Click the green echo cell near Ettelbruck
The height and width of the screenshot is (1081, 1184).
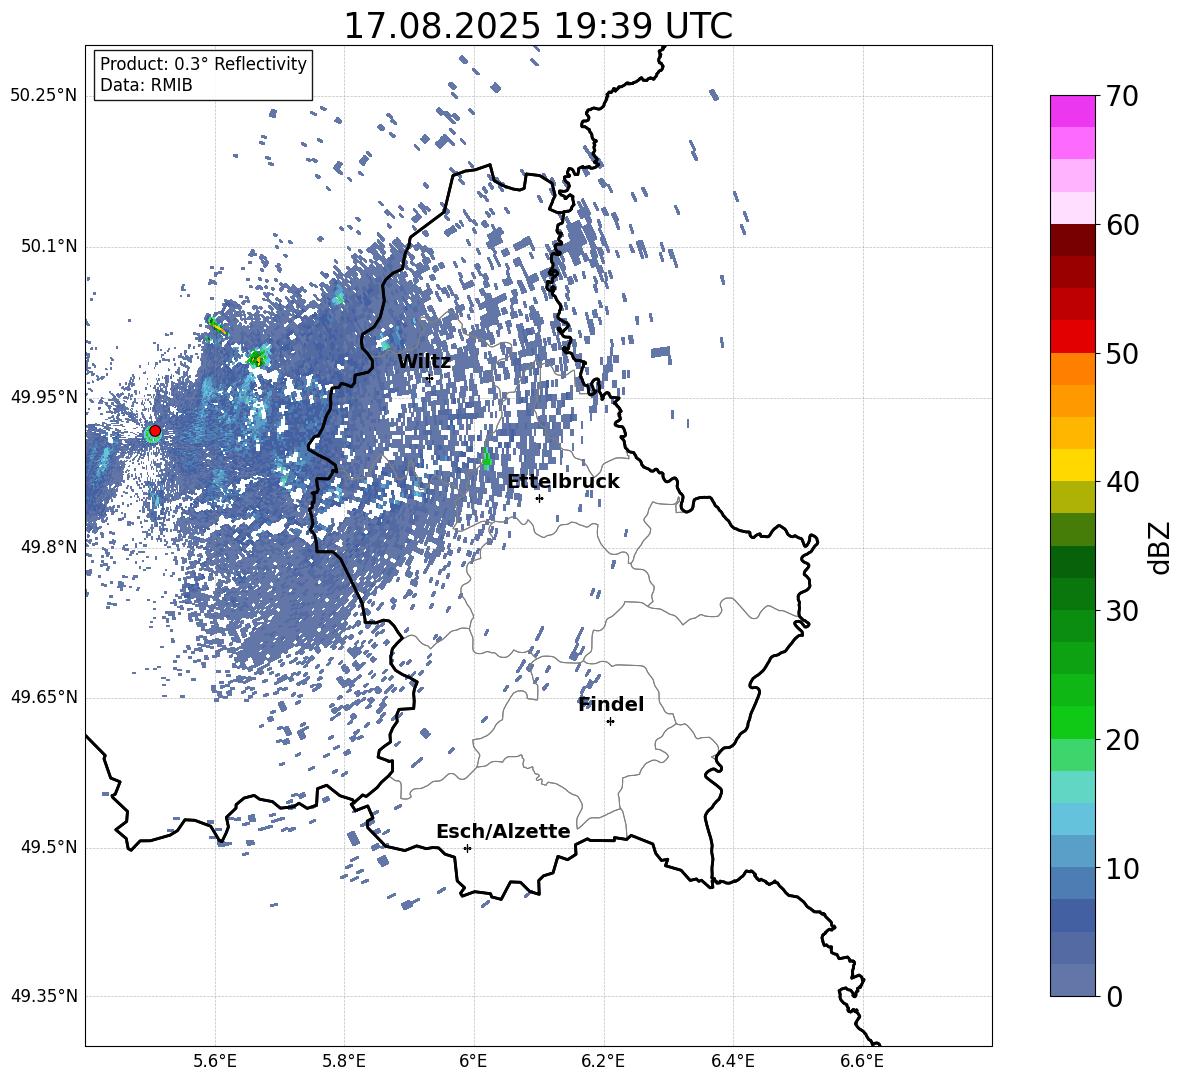[x=486, y=457]
